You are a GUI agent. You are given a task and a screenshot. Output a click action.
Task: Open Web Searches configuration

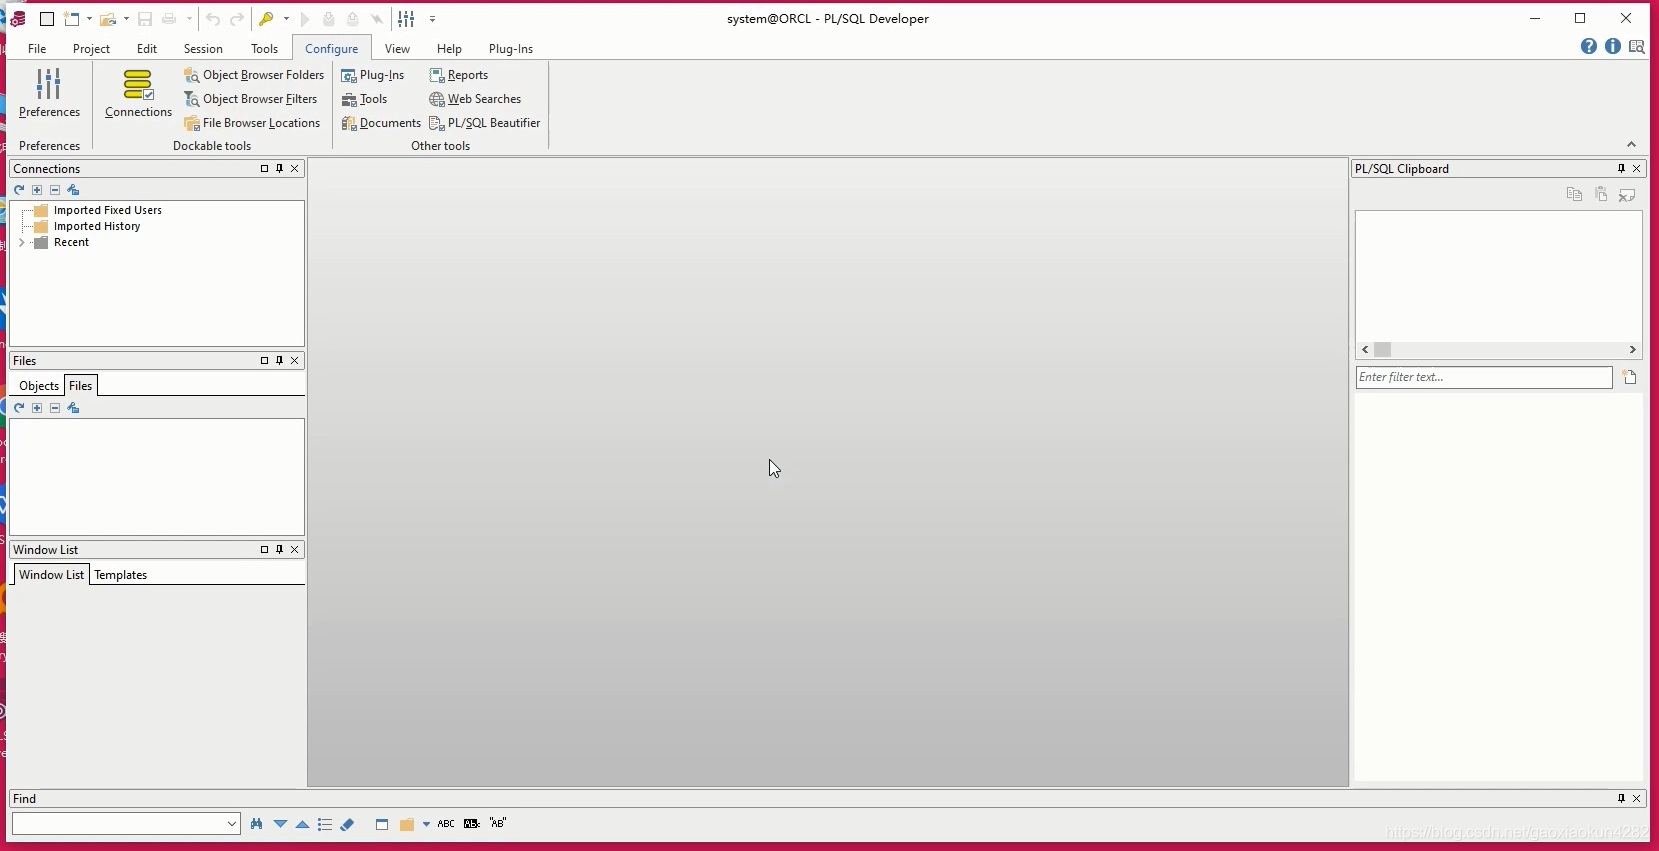[x=475, y=99]
